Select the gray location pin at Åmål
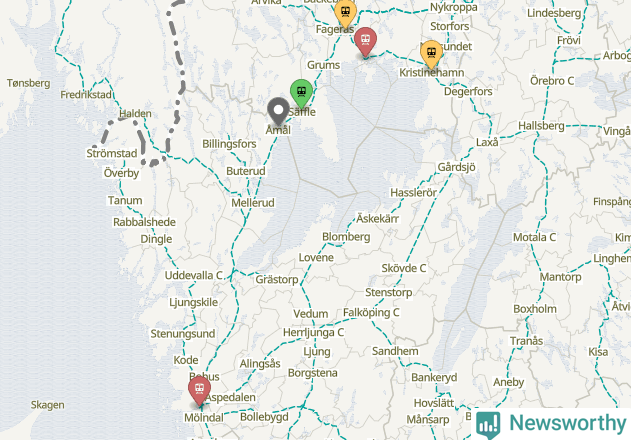631x440 pixels. coord(278,110)
